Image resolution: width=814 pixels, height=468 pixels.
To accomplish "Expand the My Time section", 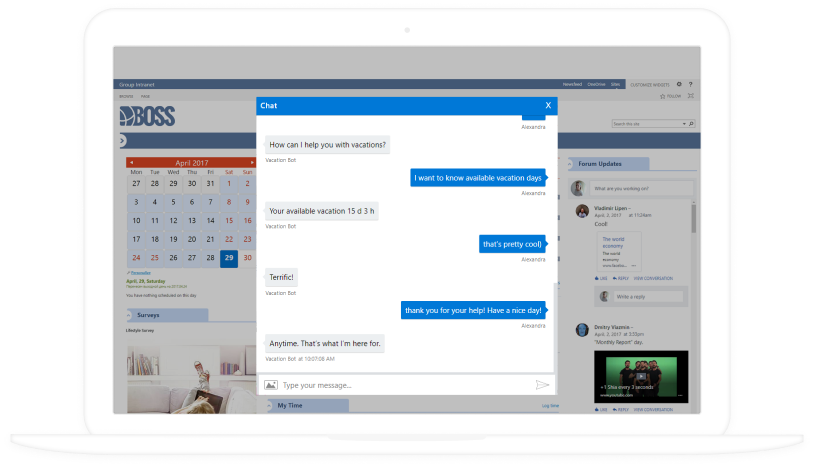I will [270, 406].
